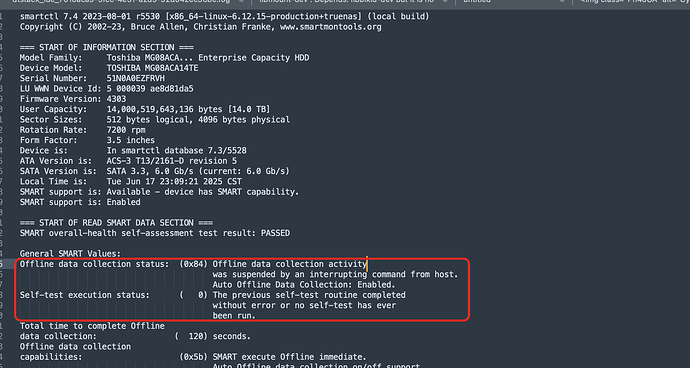Image resolution: width=690 pixels, height=368 pixels.
Task: Click the (0x5b) capabilities code
Action: coord(193,357)
